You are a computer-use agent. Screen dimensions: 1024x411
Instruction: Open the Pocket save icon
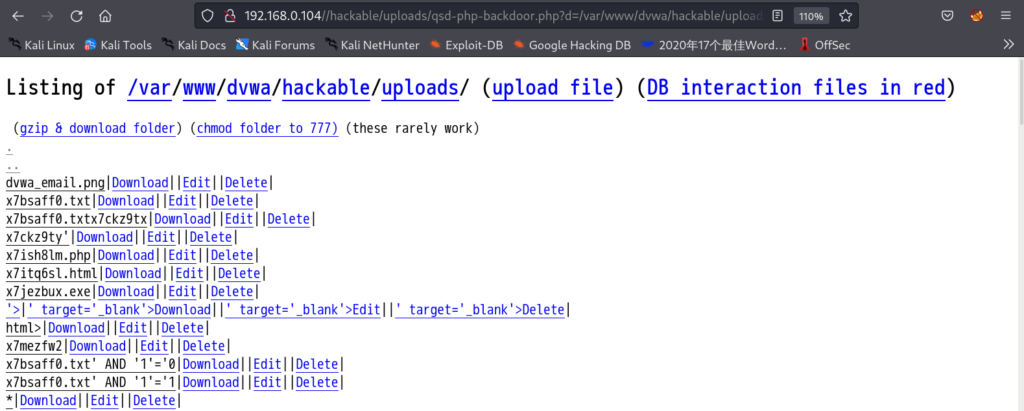(947, 16)
